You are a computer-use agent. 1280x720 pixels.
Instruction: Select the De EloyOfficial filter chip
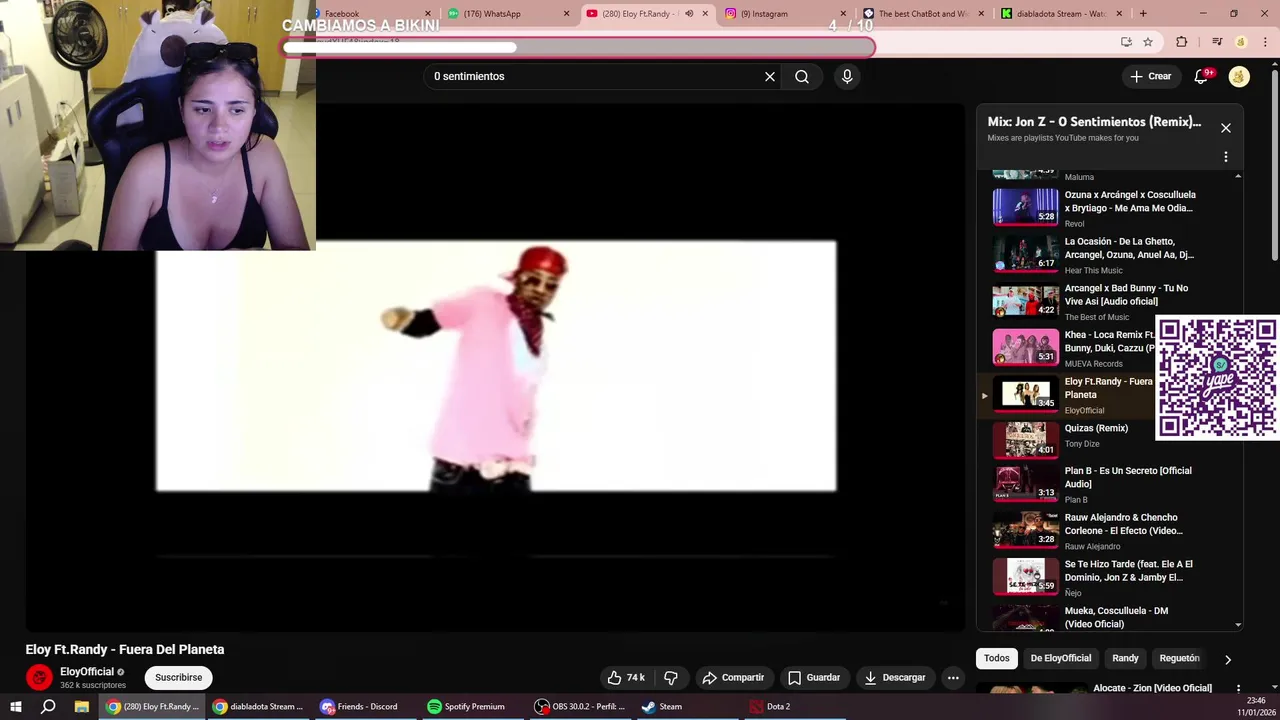(x=1061, y=658)
